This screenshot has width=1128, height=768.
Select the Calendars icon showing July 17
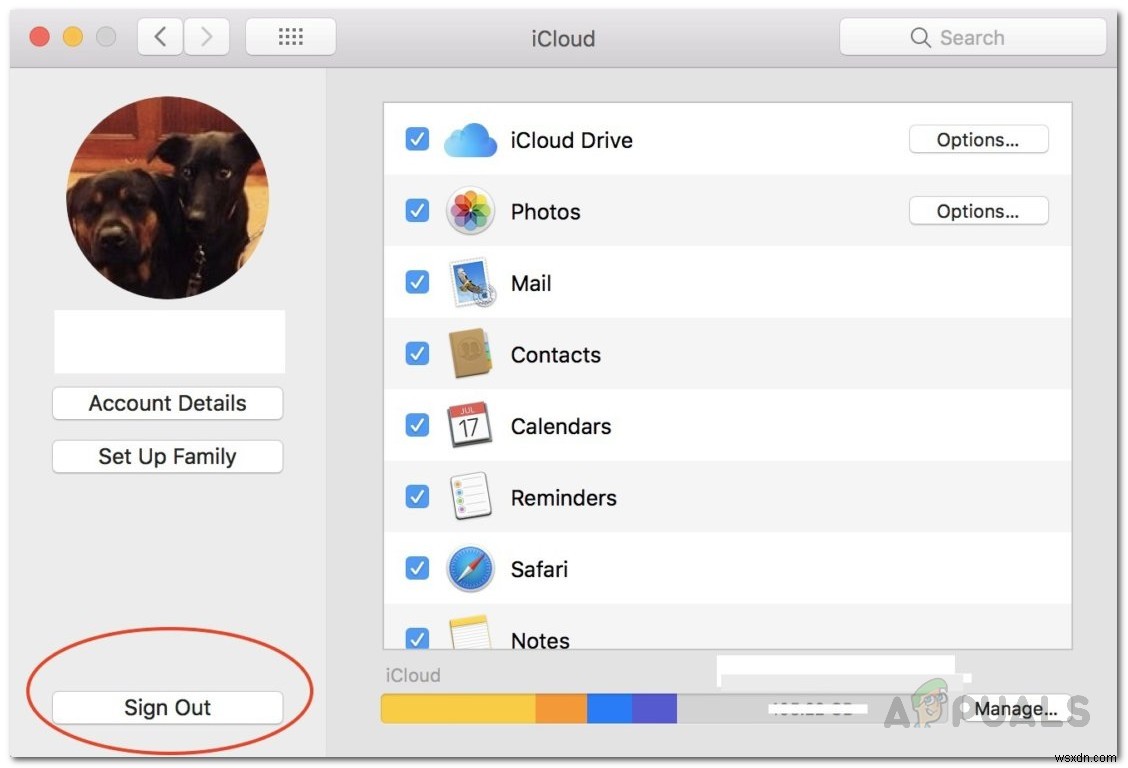coord(470,425)
